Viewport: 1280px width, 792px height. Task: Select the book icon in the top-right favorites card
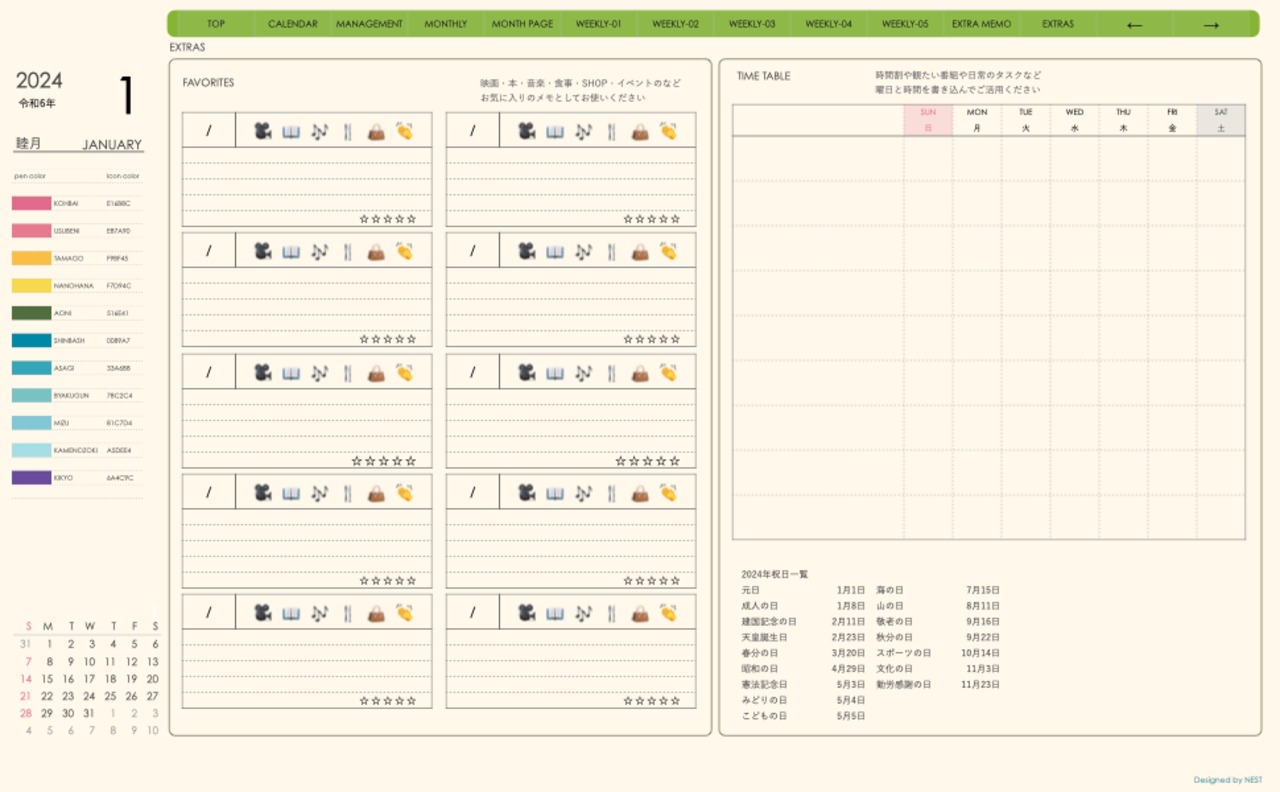click(x=555, y=131)
